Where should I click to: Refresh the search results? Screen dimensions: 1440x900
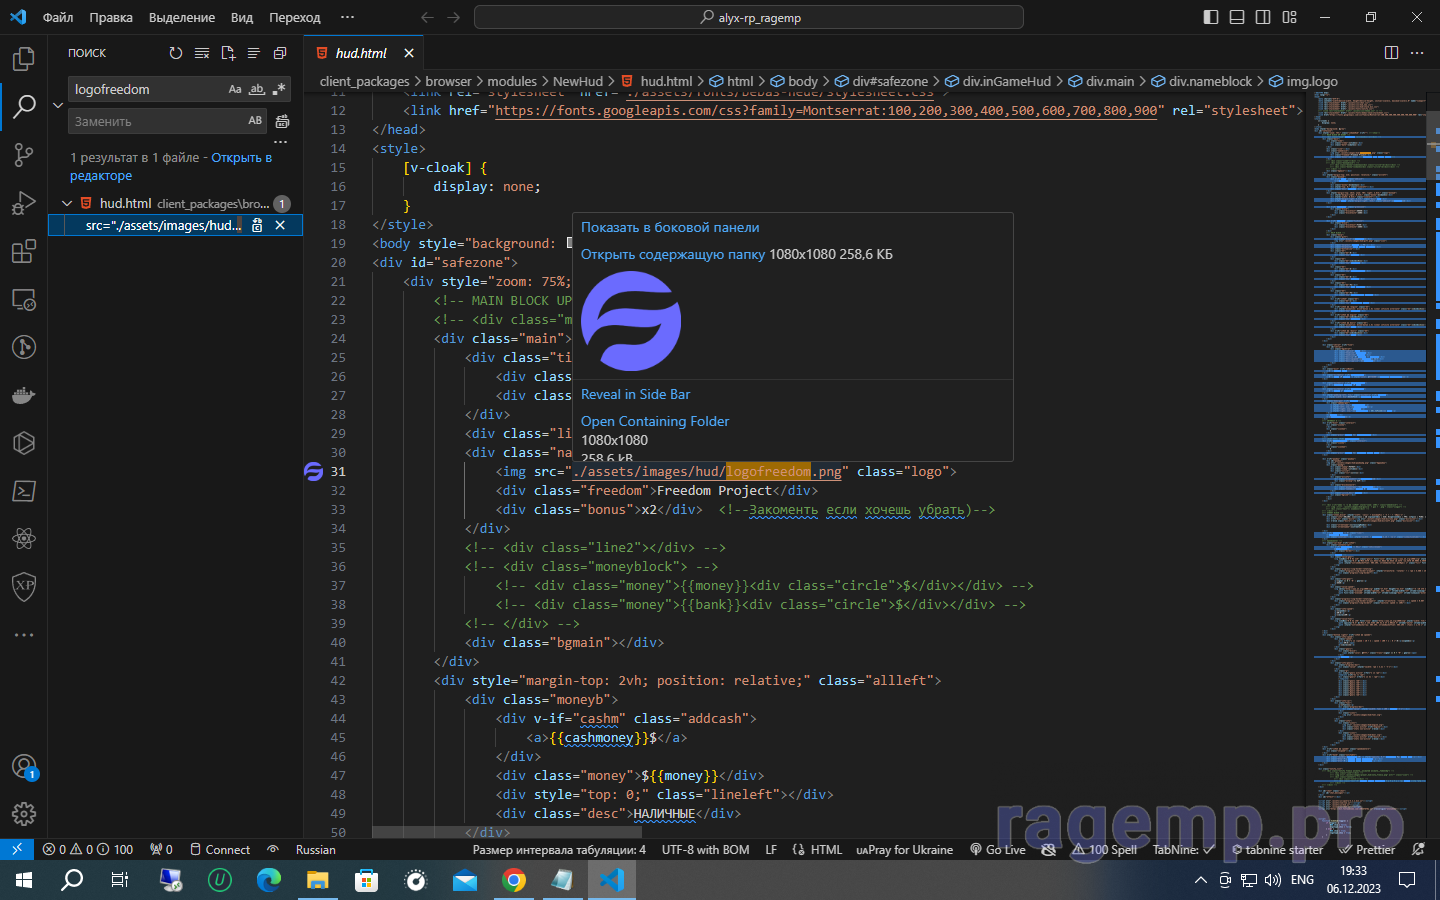(x=176, y=53)
